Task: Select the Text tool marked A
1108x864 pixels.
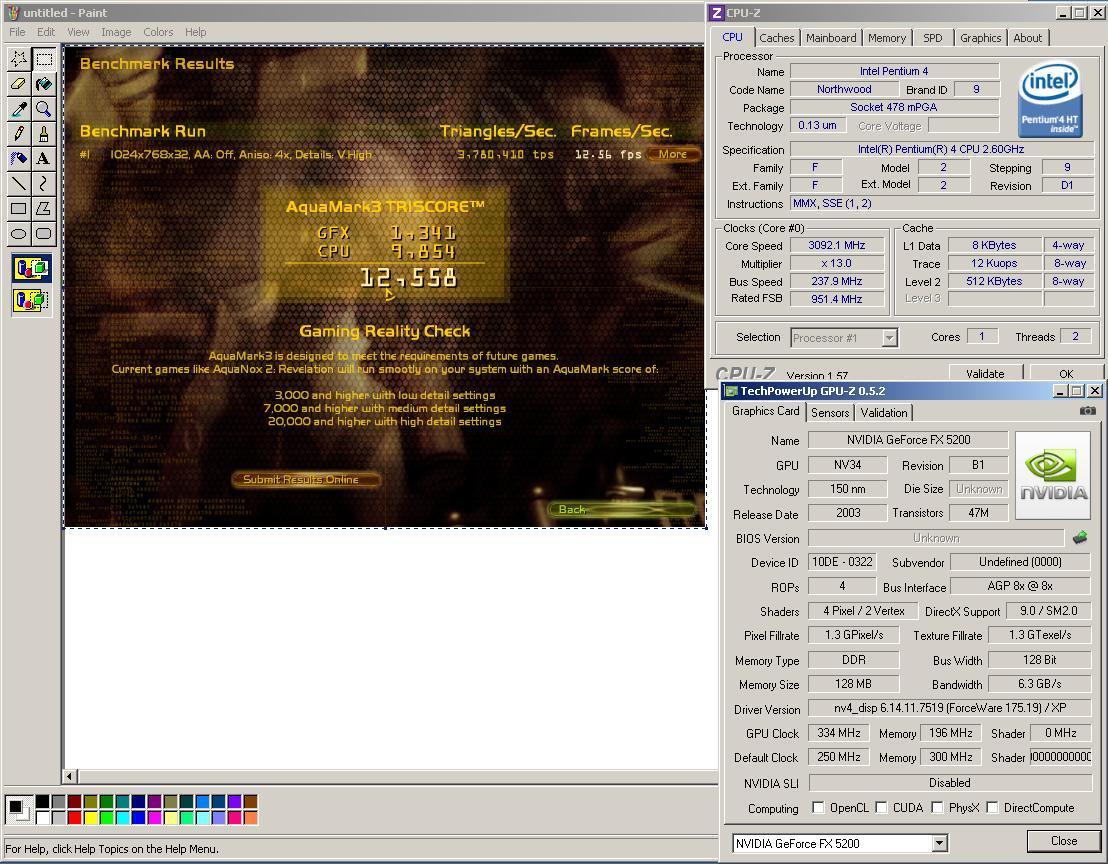Action: [44, 158]
